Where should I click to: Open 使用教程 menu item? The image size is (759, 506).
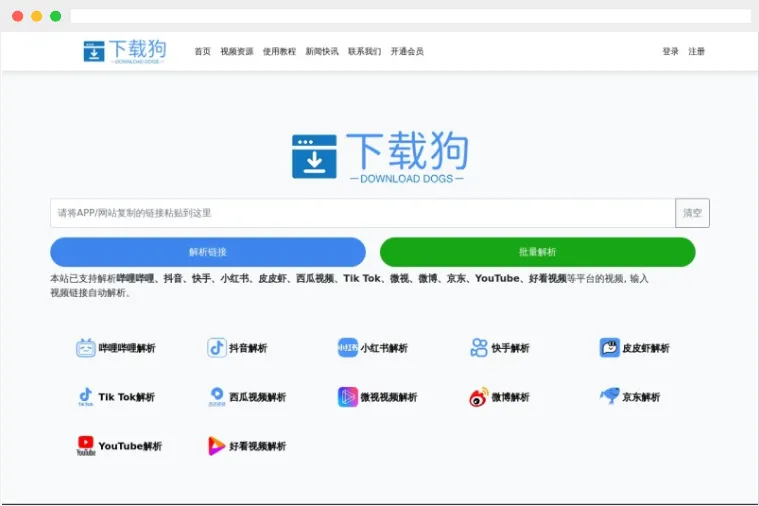click(279, 51)
